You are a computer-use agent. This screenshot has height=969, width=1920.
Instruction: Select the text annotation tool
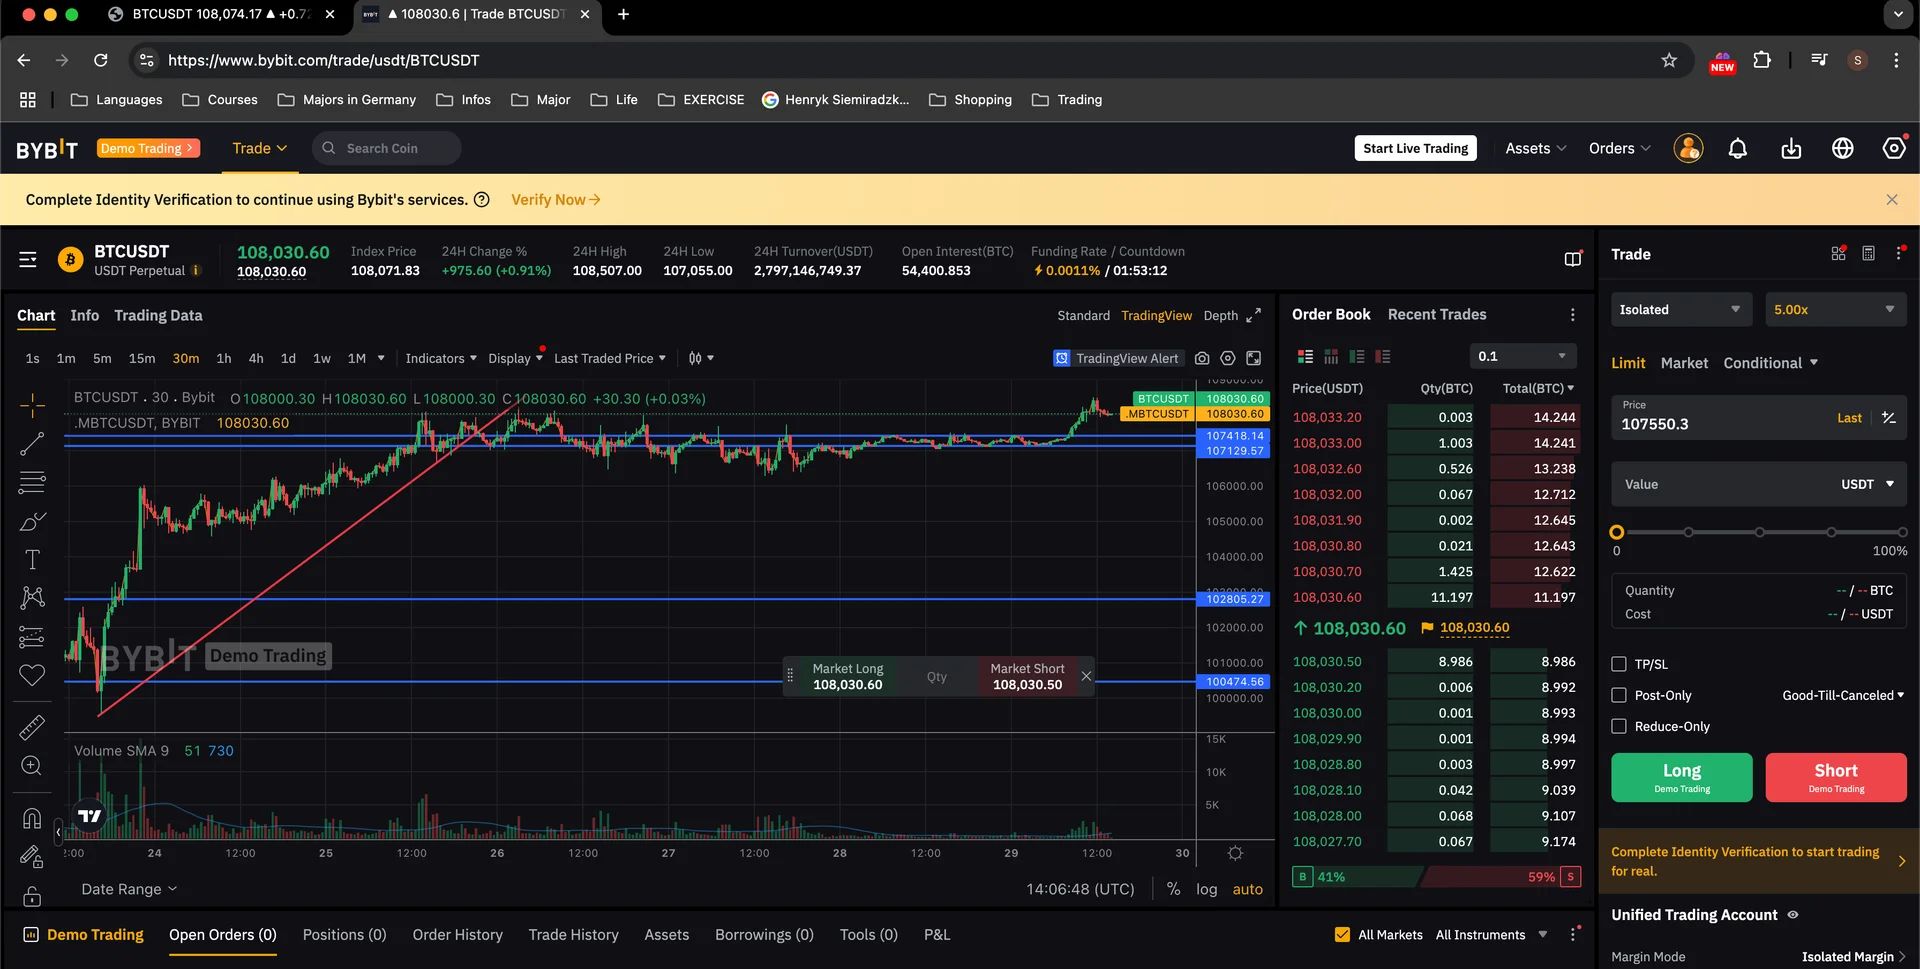[32, 560]
